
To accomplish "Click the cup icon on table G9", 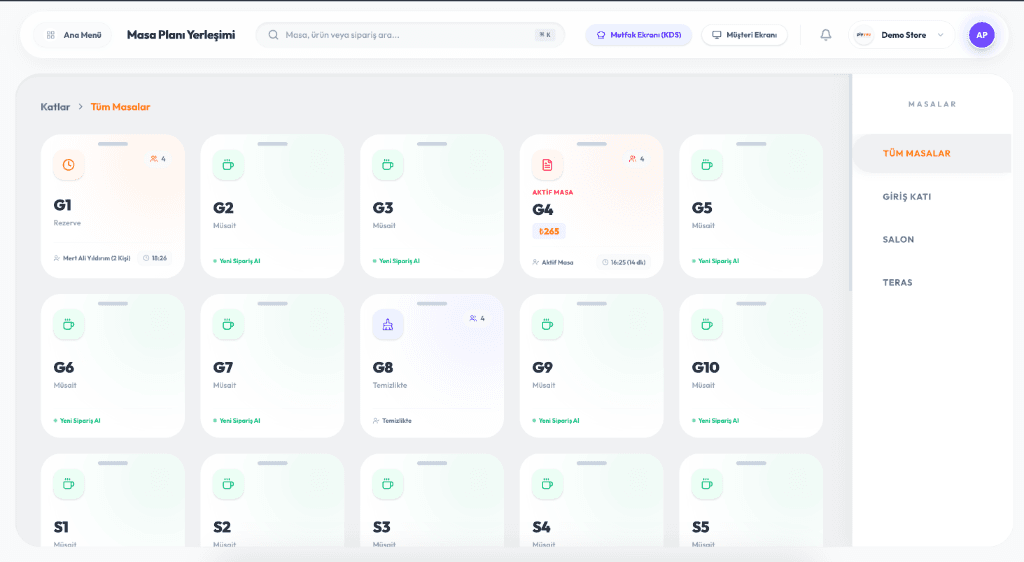I will coord(547,324).
